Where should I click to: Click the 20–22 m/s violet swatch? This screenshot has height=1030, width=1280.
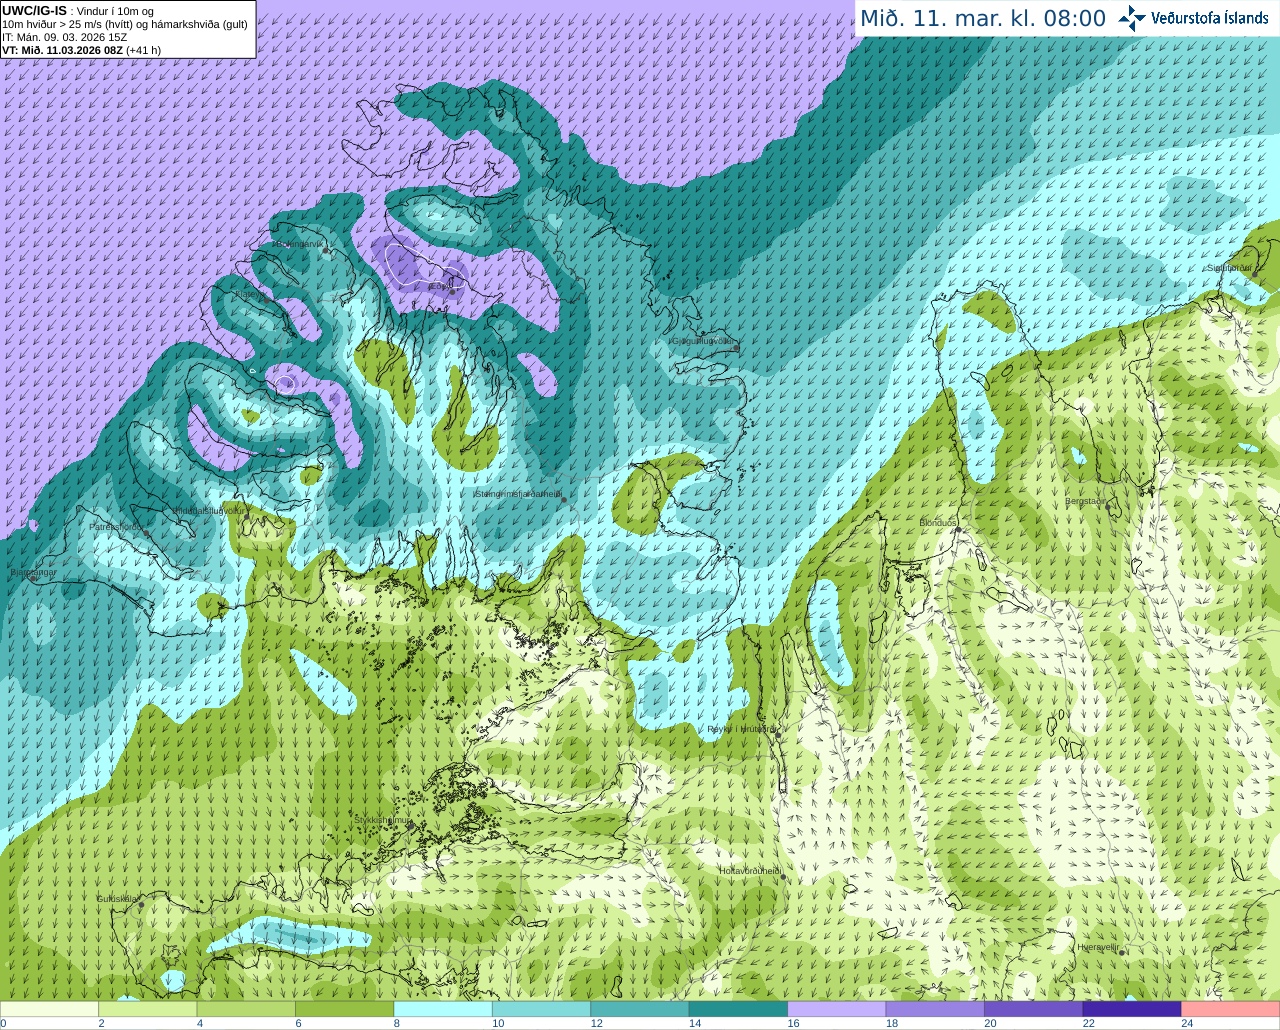click(1034, 1009)
